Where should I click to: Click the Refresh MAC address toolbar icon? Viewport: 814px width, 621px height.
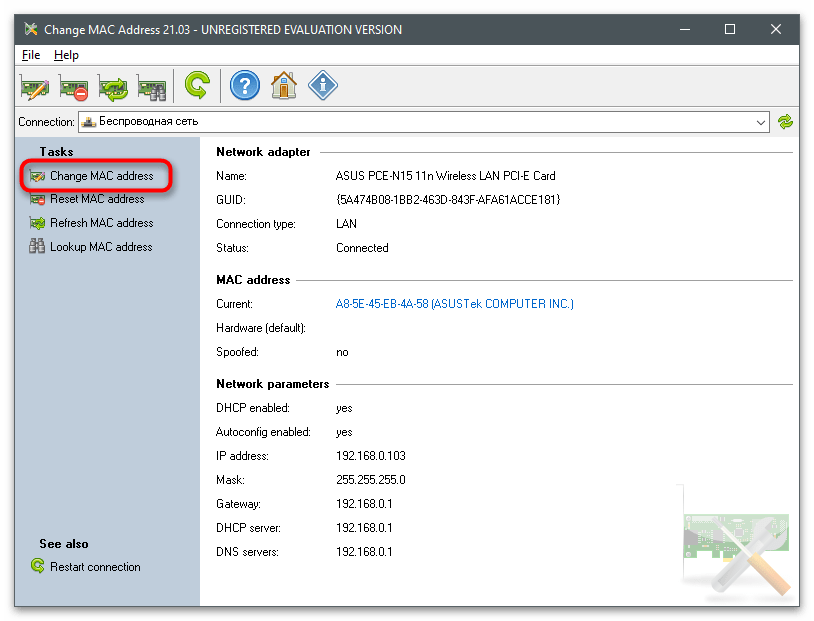point(113,86)
